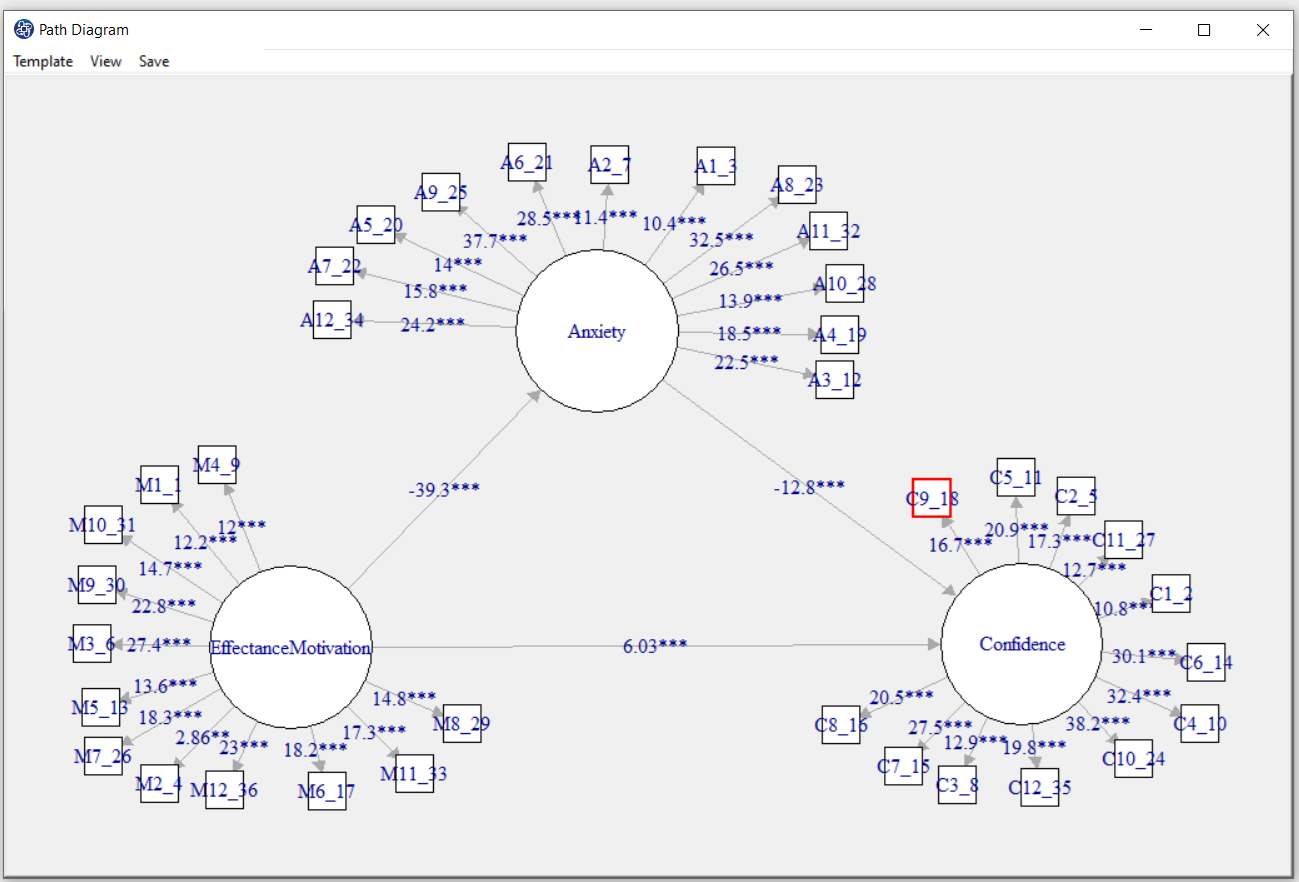Screen dimensions: 1299x882
Task: Click the C6_14 indicator box
Action: coord(1206,662)
